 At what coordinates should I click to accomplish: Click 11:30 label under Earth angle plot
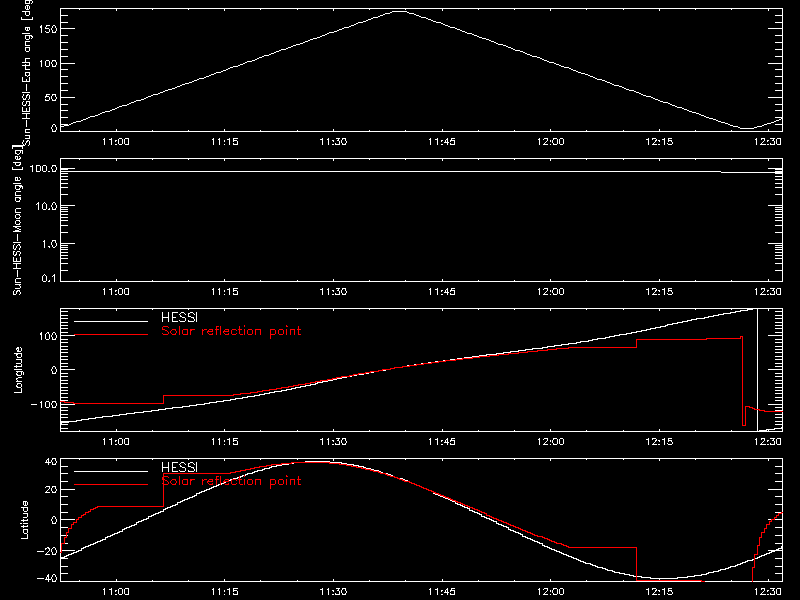pyautogui.click(x=333, y=142)
